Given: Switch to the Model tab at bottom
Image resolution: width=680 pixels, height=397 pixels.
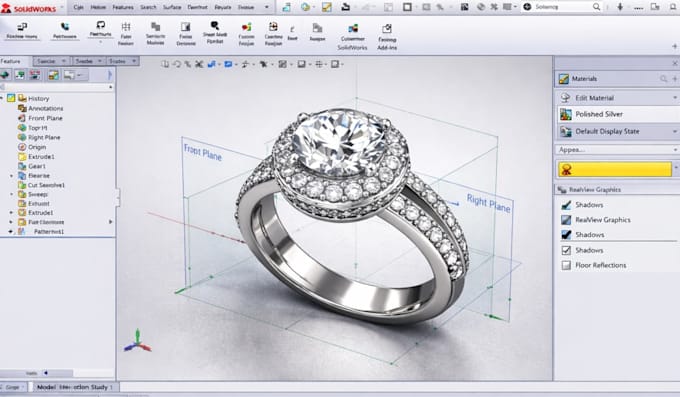Looking at the screenshot, I should click(x=46, y=387).
